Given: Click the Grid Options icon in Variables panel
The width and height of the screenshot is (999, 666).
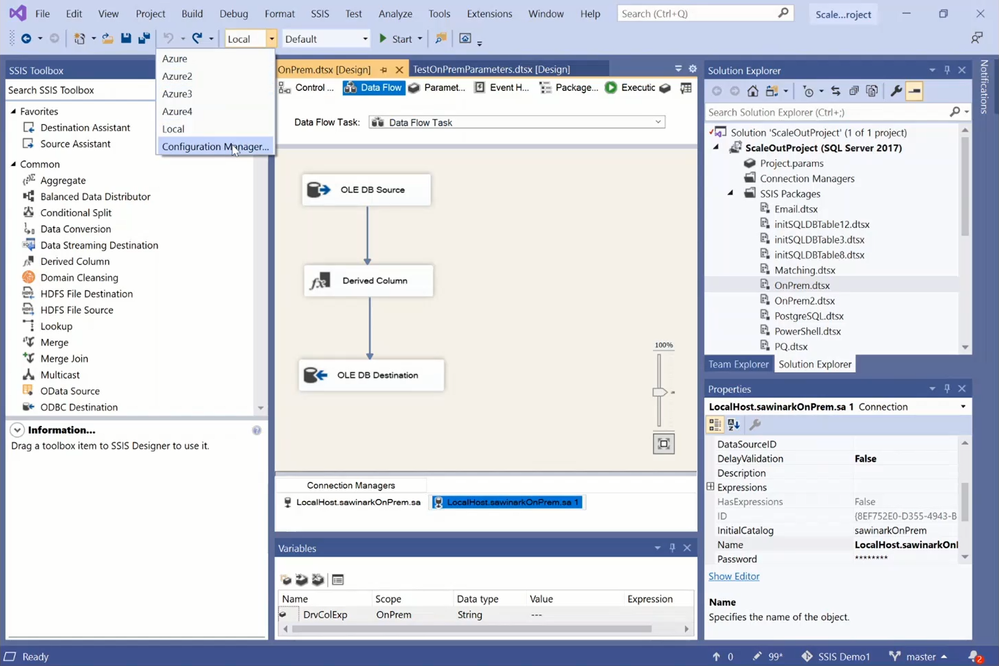Looking at the screenshot, I should [338, 579].
